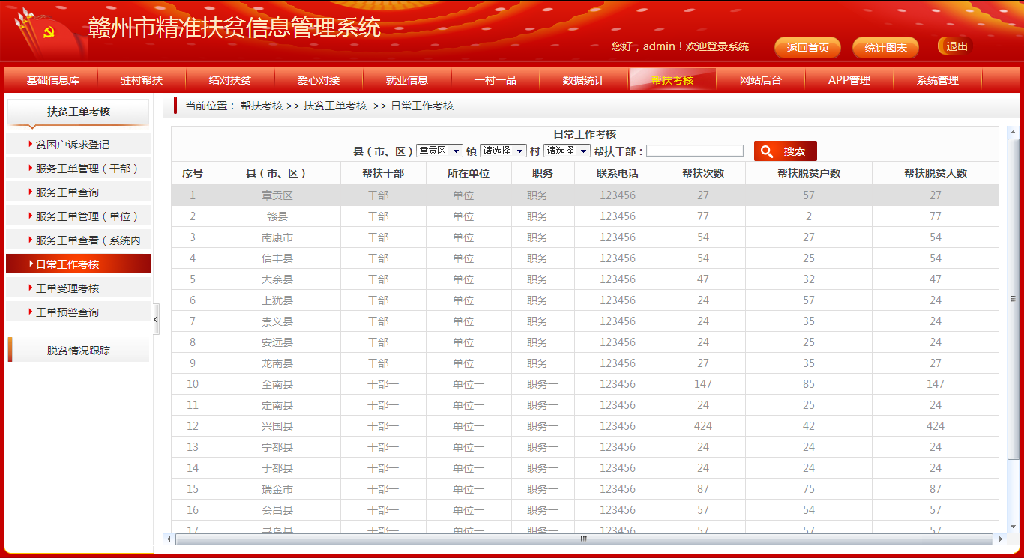Select 日常工作考核 in the sidebar
1024x558 pixels.
[78, 264]
